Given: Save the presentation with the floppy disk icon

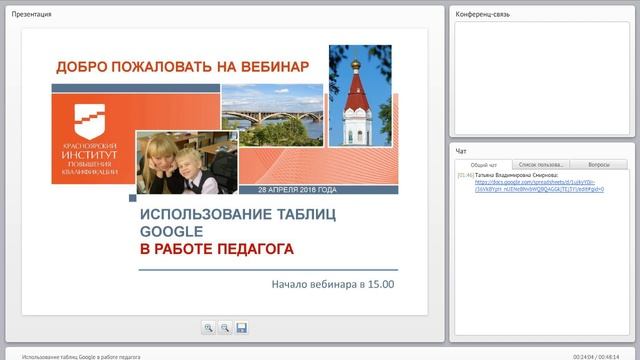Looking at the screenshot, I should click(x=242, y=328).
